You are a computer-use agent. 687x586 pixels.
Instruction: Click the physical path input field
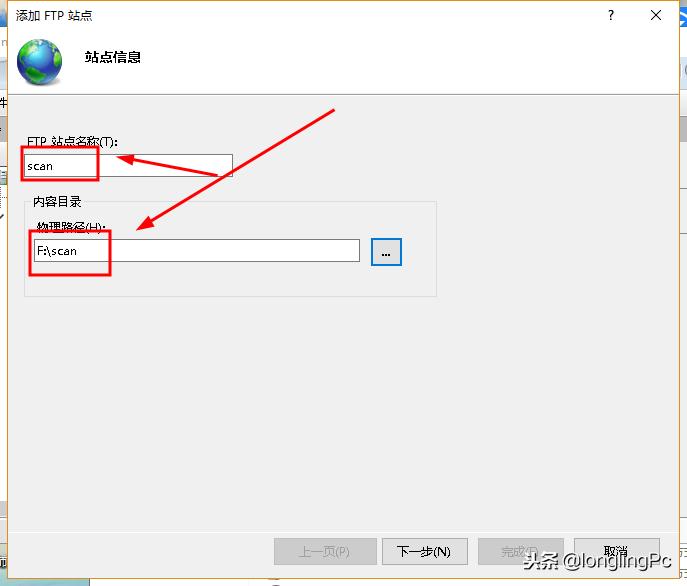coord(197,251)
